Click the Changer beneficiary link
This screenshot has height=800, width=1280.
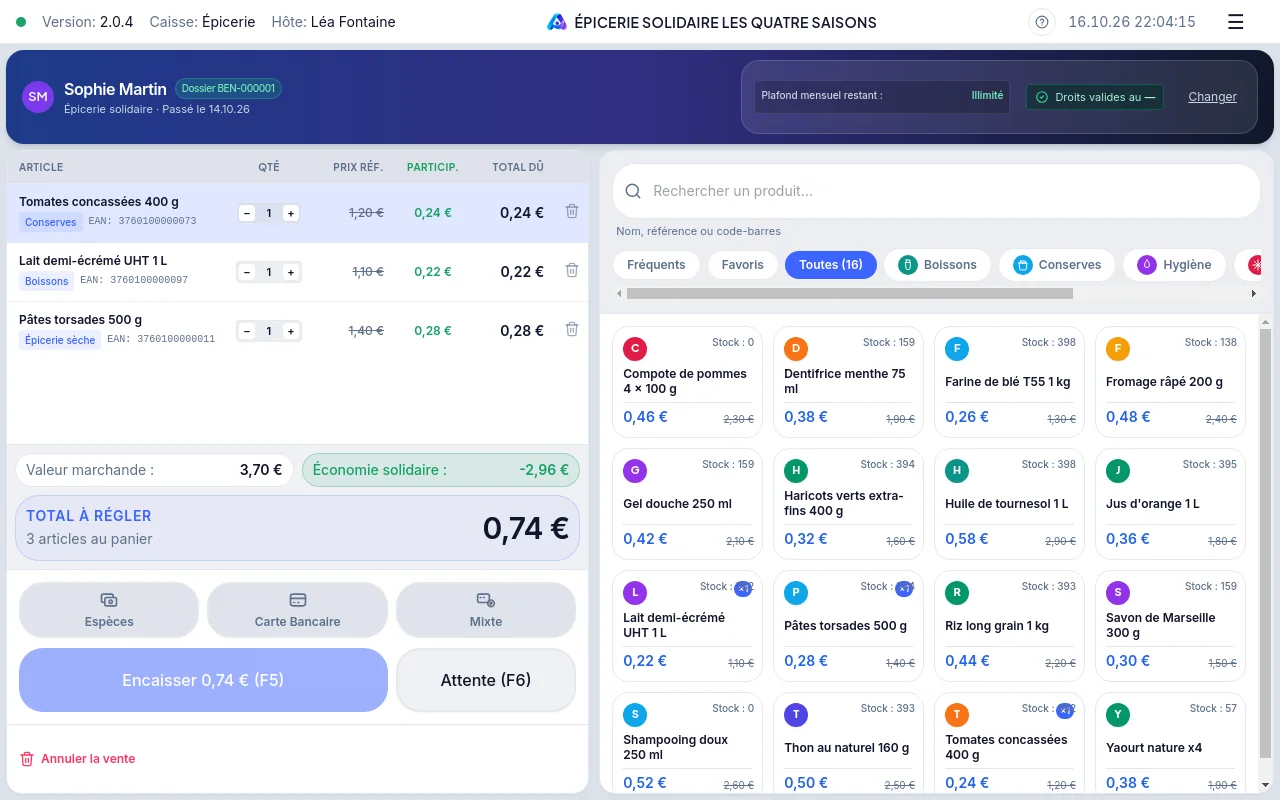pyautogui.click(x=1212, y=97)
